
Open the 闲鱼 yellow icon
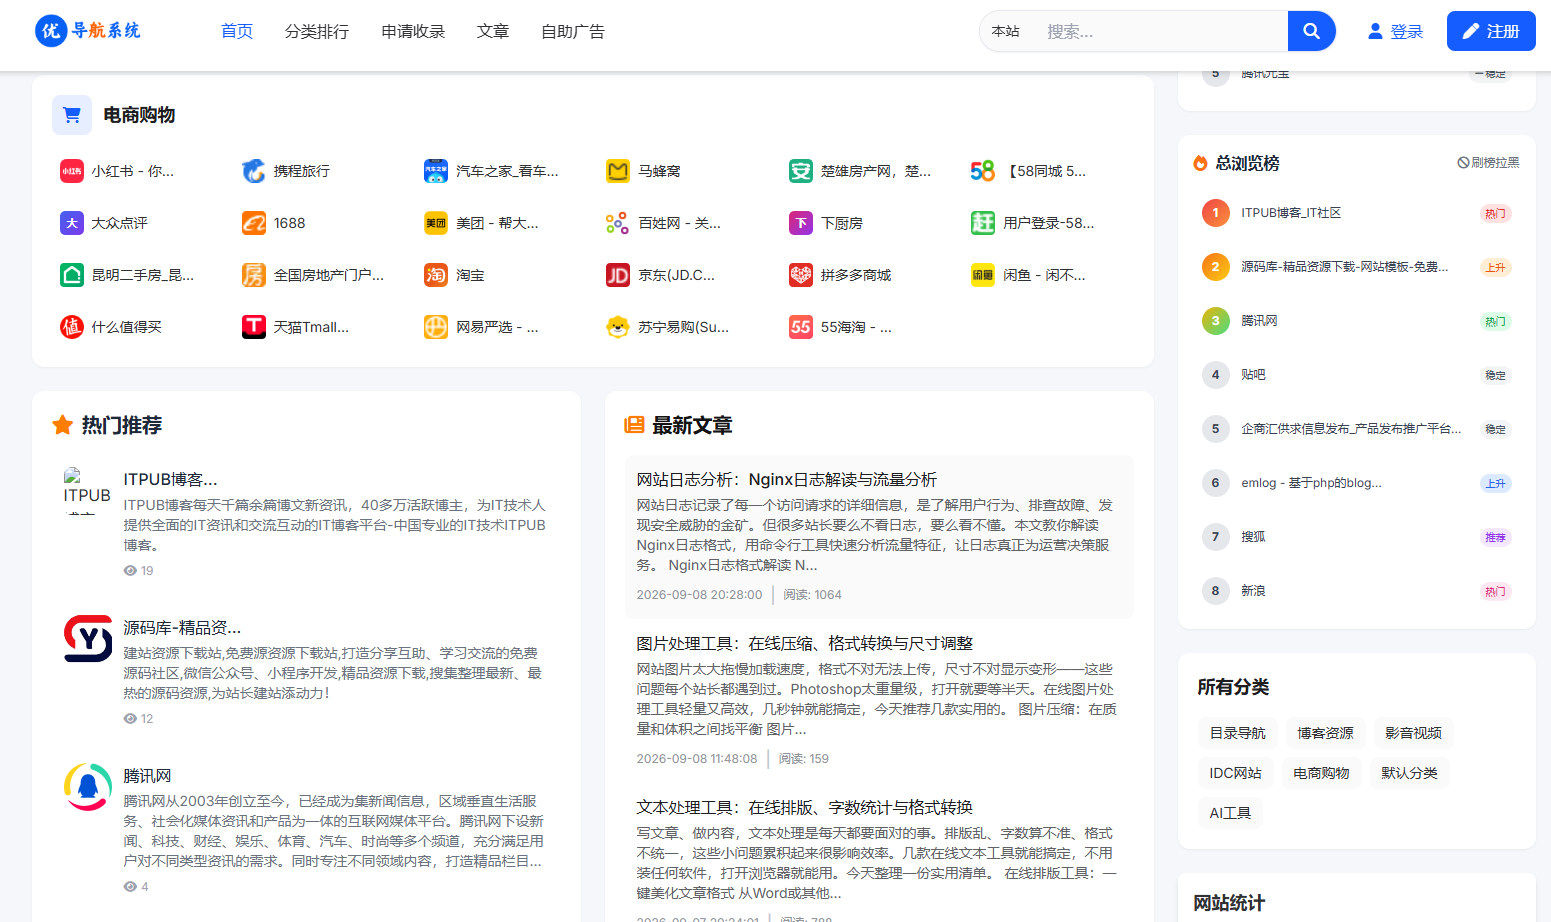click(x=983, y=275)
